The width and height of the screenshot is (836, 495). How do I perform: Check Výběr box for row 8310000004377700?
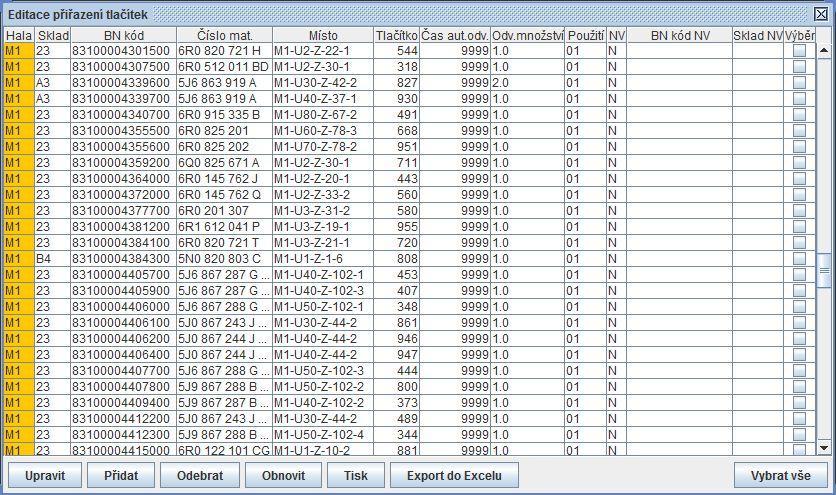click(799, 211)
